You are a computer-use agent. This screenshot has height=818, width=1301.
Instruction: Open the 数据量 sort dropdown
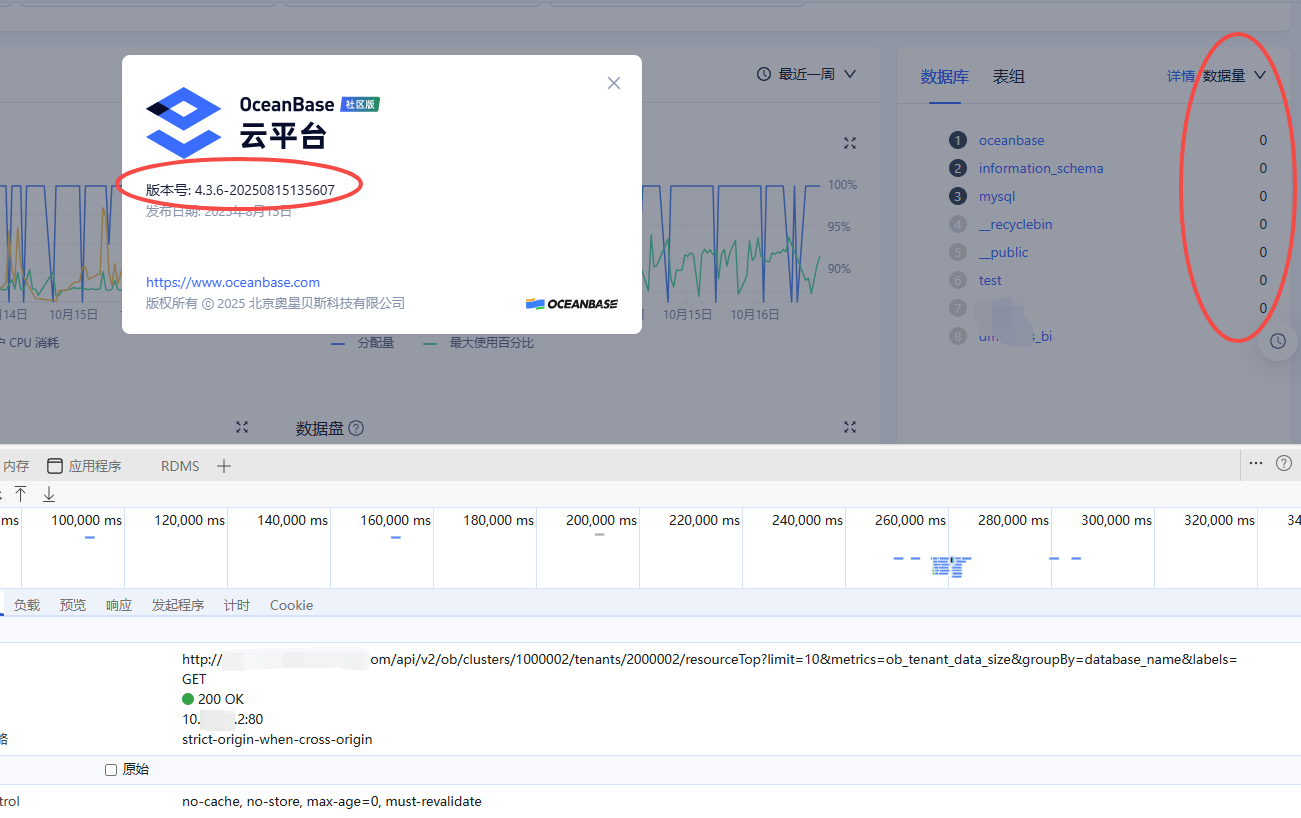tap(1234, 76)
